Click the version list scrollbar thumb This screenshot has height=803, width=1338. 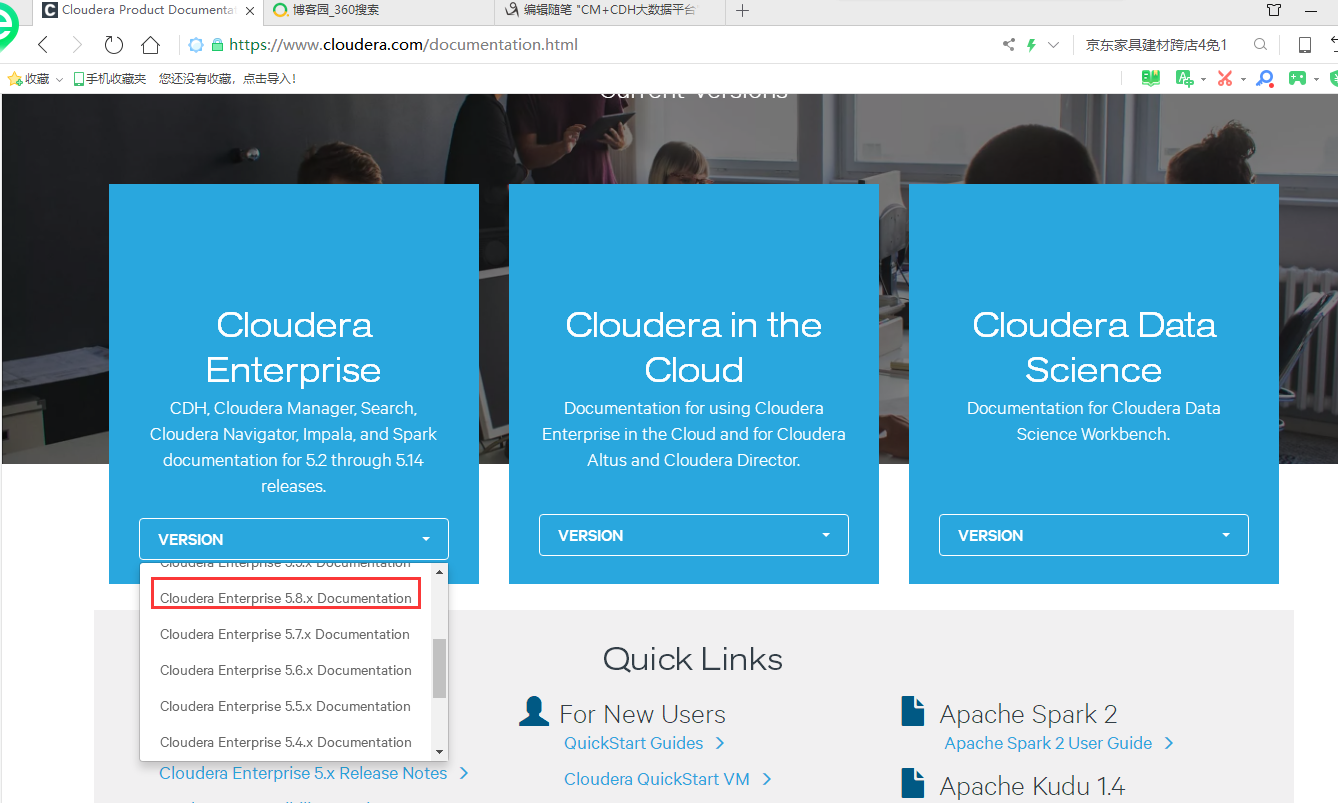pos(439,669)
